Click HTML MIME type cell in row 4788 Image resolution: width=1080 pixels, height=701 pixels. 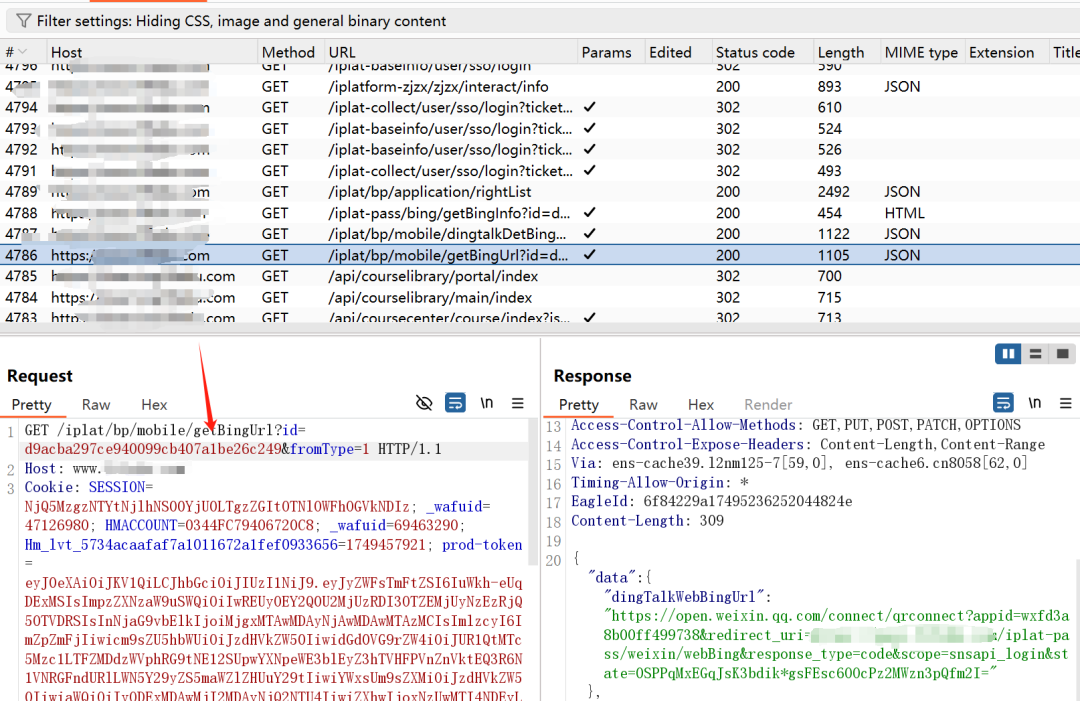pyautogui.click(x=904, y=213)
